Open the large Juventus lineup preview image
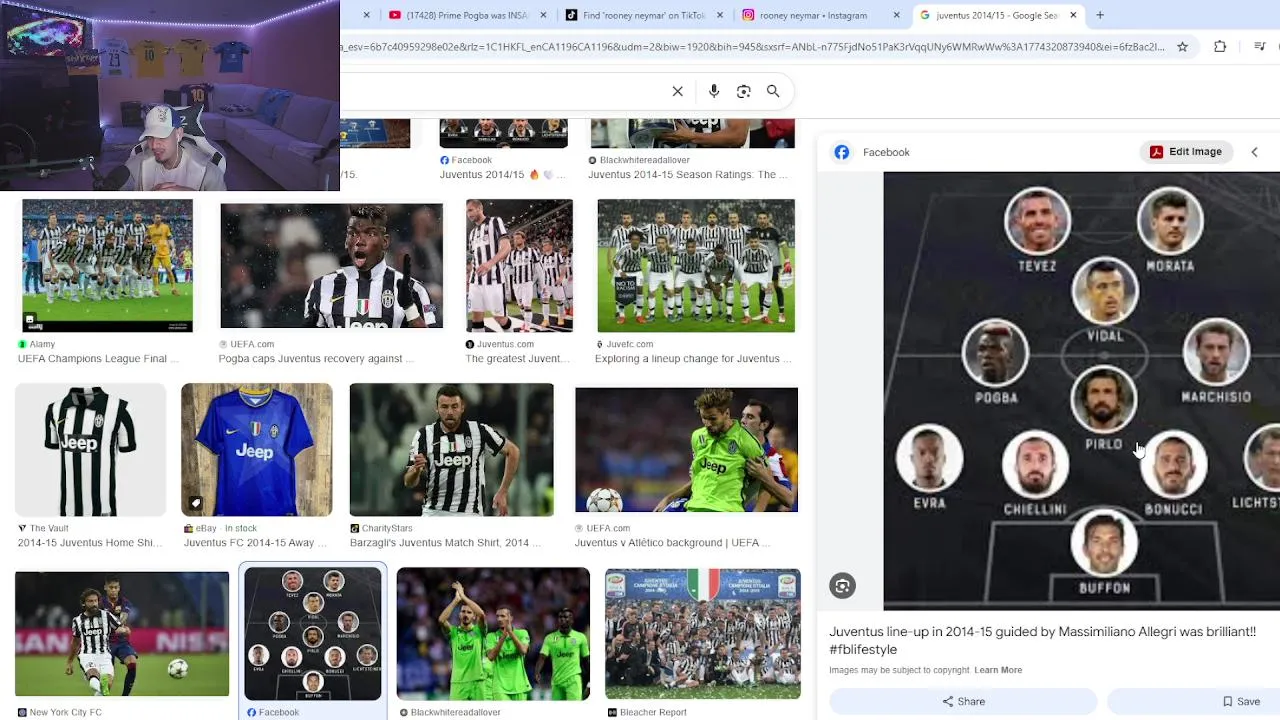Viewport: 1280px width, 720px height. coord(1081,391)
